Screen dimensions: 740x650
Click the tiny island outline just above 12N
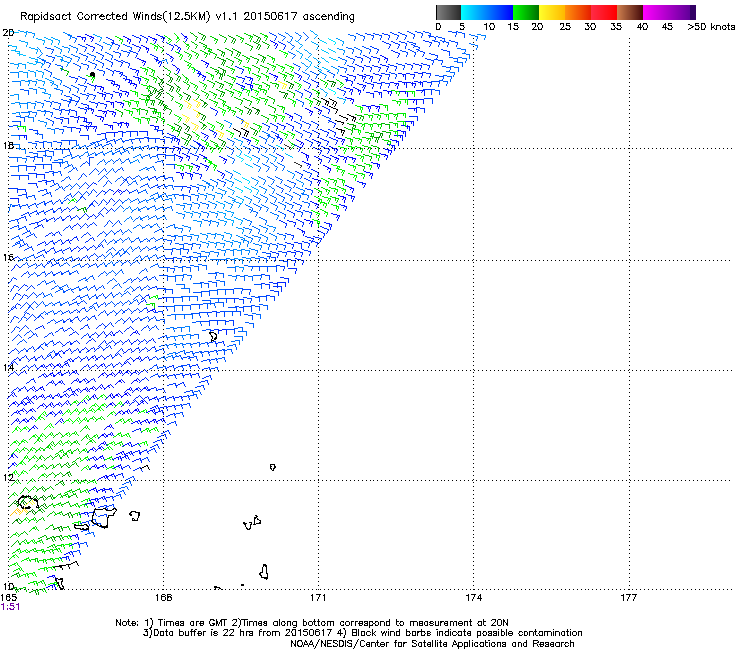coord(273,467)
